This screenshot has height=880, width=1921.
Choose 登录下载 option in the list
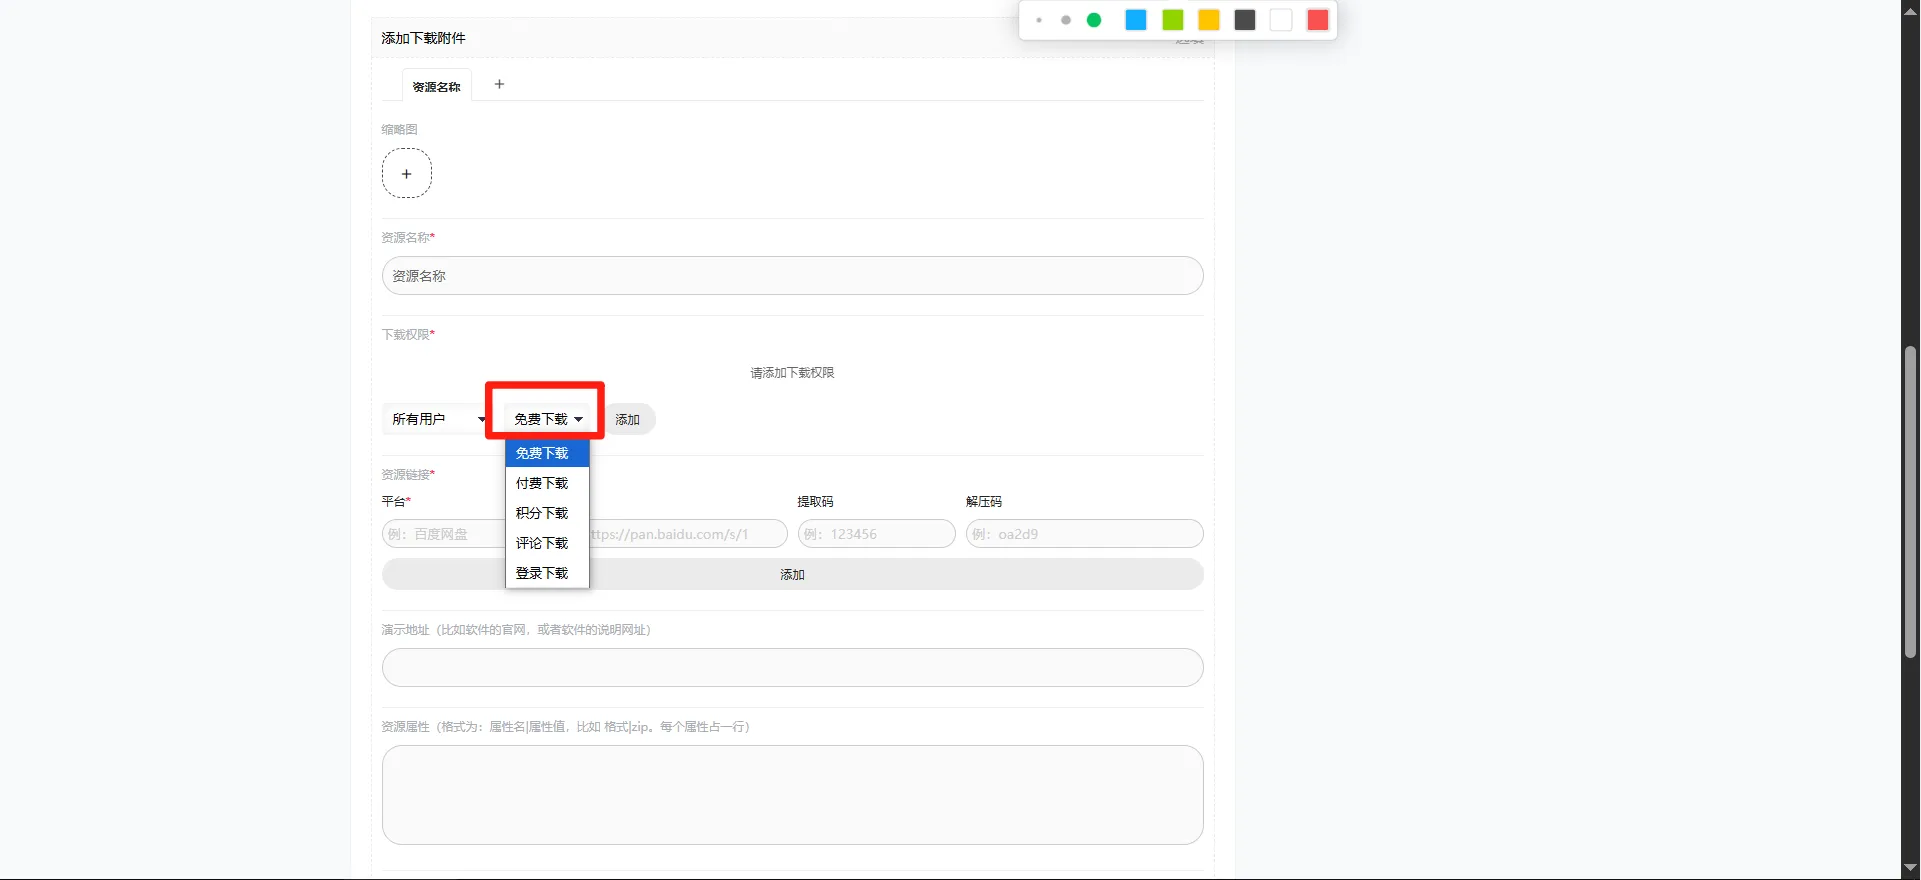click(542, 573)
